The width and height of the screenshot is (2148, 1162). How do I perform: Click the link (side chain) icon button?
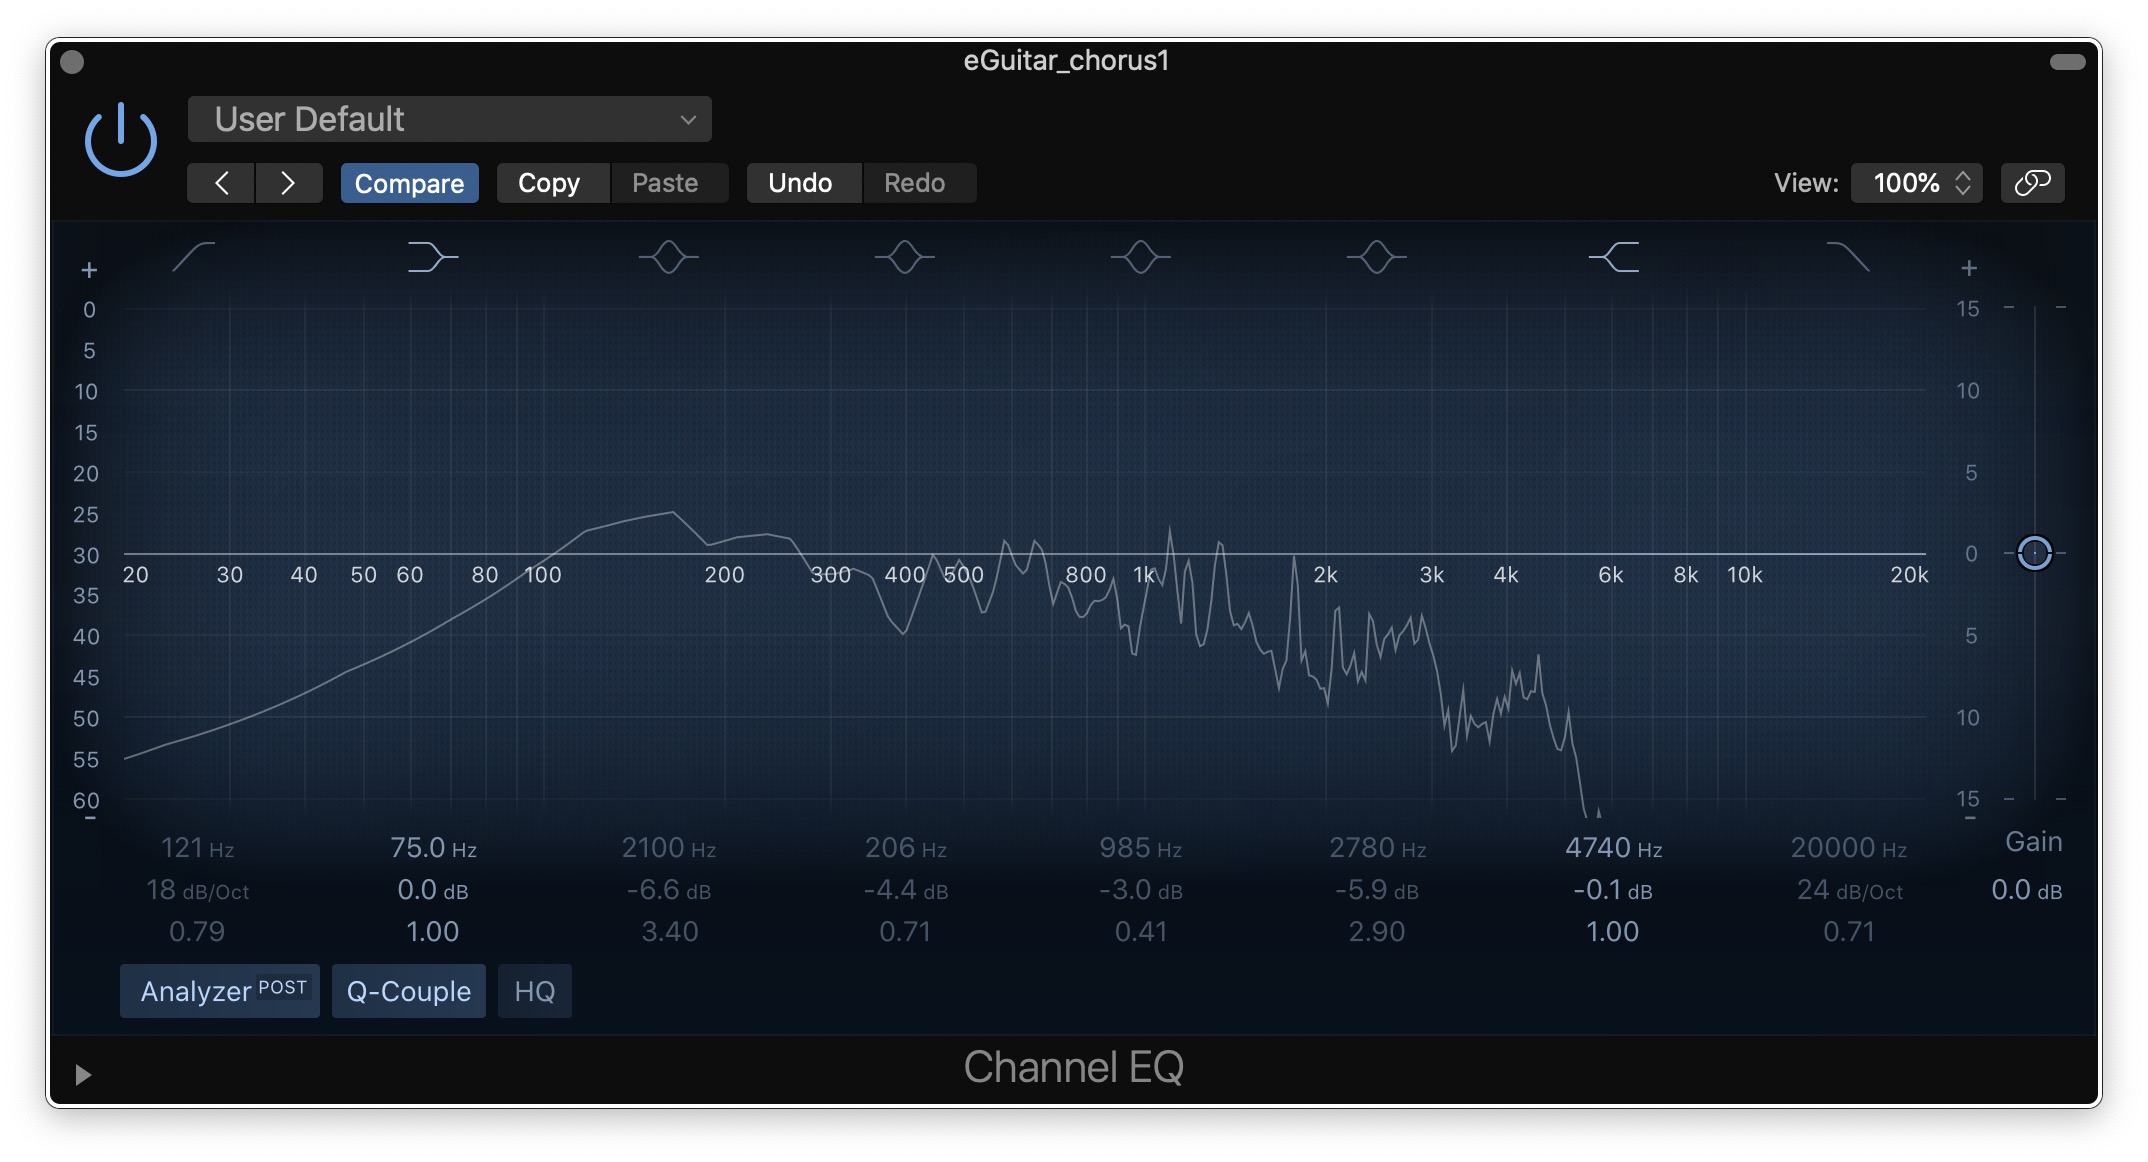[x=2032, y=183]
